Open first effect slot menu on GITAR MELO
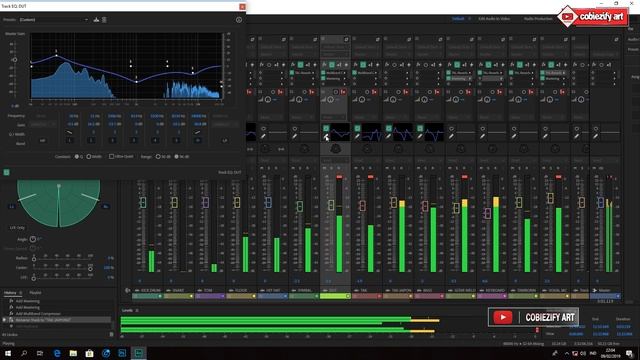The image size is (640, 360). pos(470,73)
